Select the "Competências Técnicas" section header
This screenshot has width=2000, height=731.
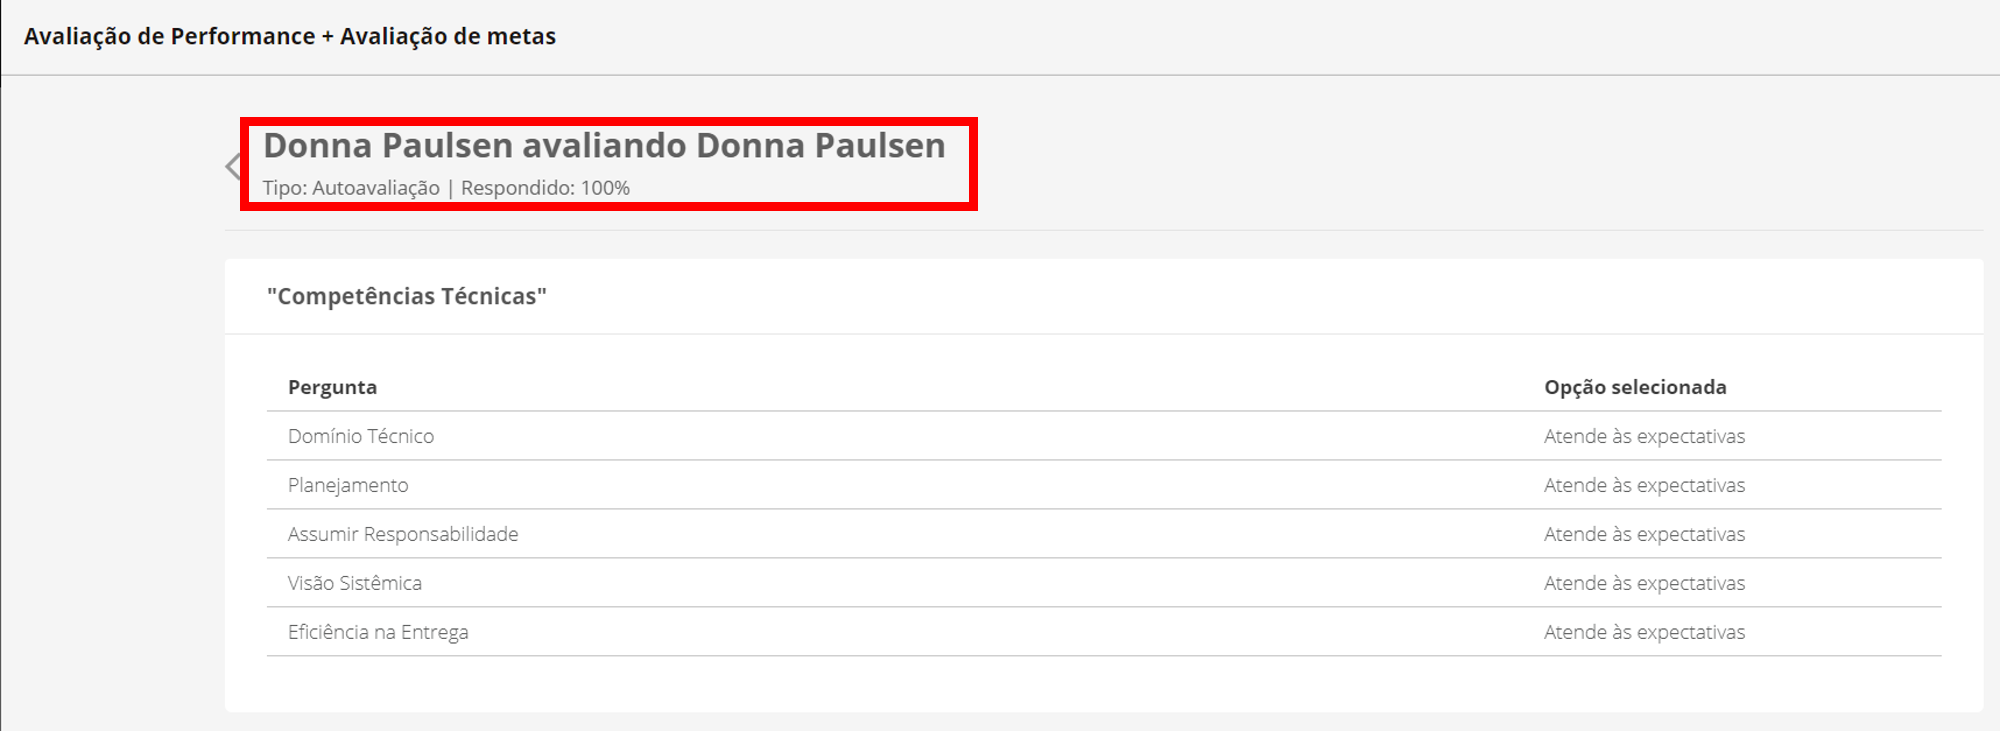click(x=407, y=297)
